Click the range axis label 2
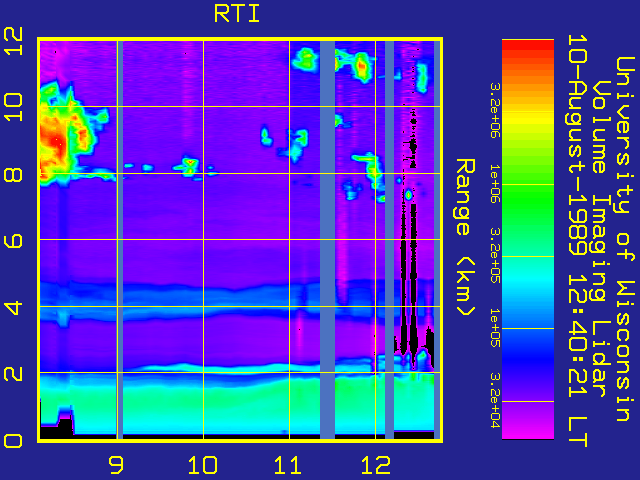 point(13,374)
